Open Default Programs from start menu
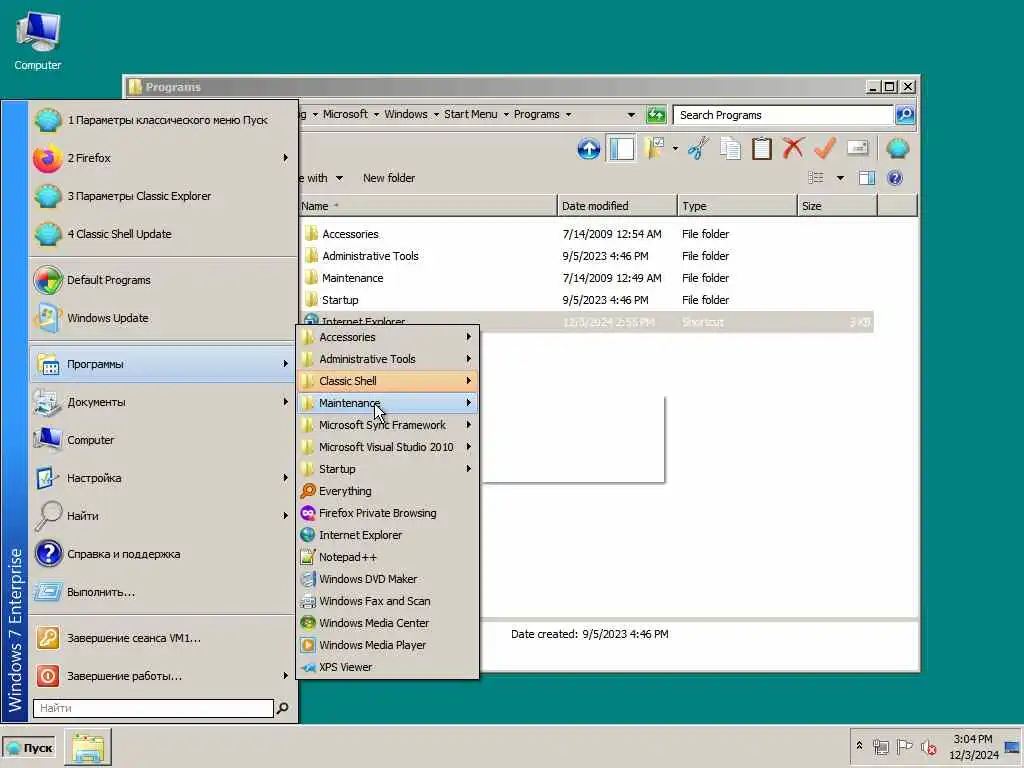1024x768 pixels. pyautogui.click(x=162, y=280)
